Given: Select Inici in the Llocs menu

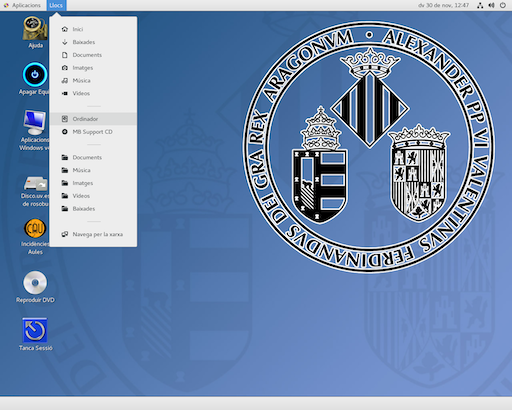Looking at the screenshot, I should pos(93,29).
